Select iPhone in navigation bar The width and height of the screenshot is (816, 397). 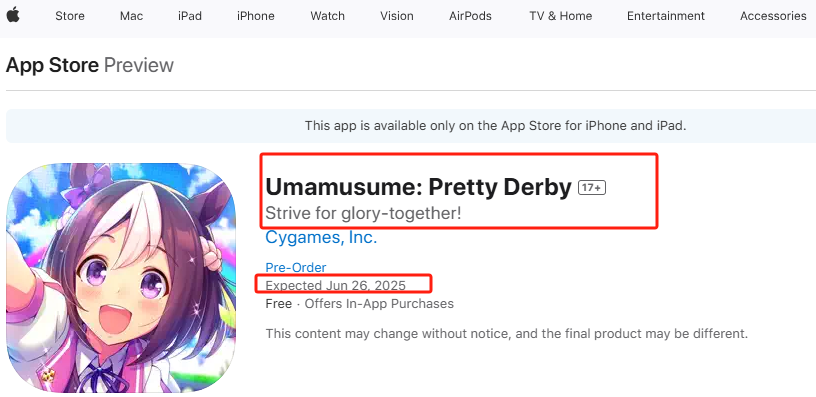(x=256, y=16)
